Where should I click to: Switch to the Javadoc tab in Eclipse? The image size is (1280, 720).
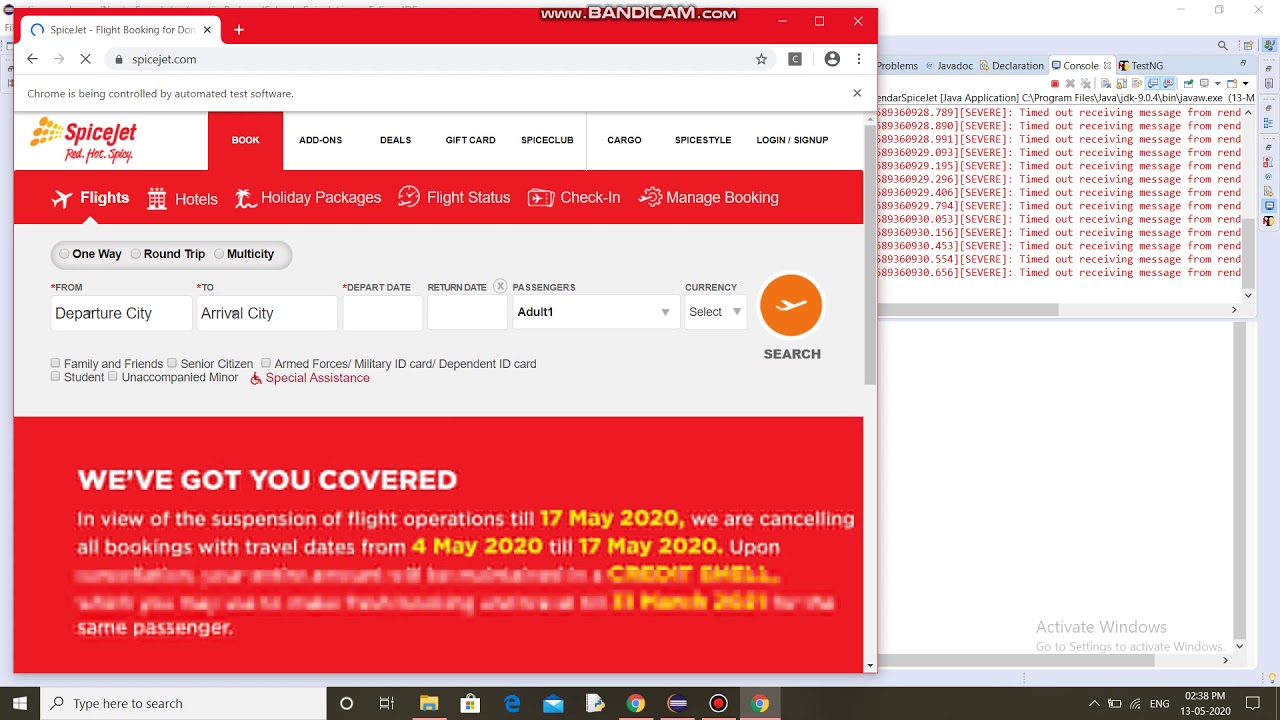click(x=949, y=66)
